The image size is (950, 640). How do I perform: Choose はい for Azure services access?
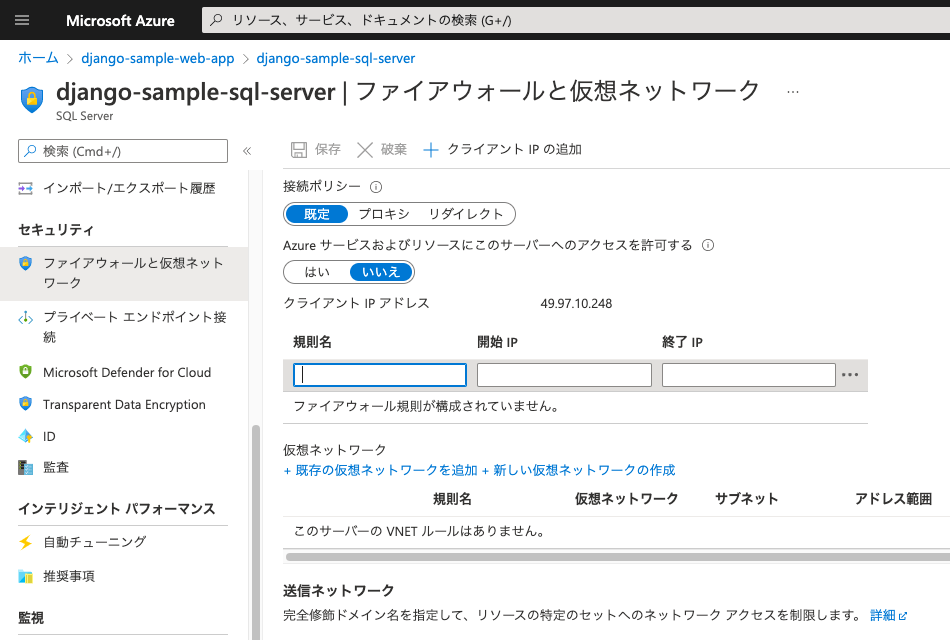click(317, 272)
